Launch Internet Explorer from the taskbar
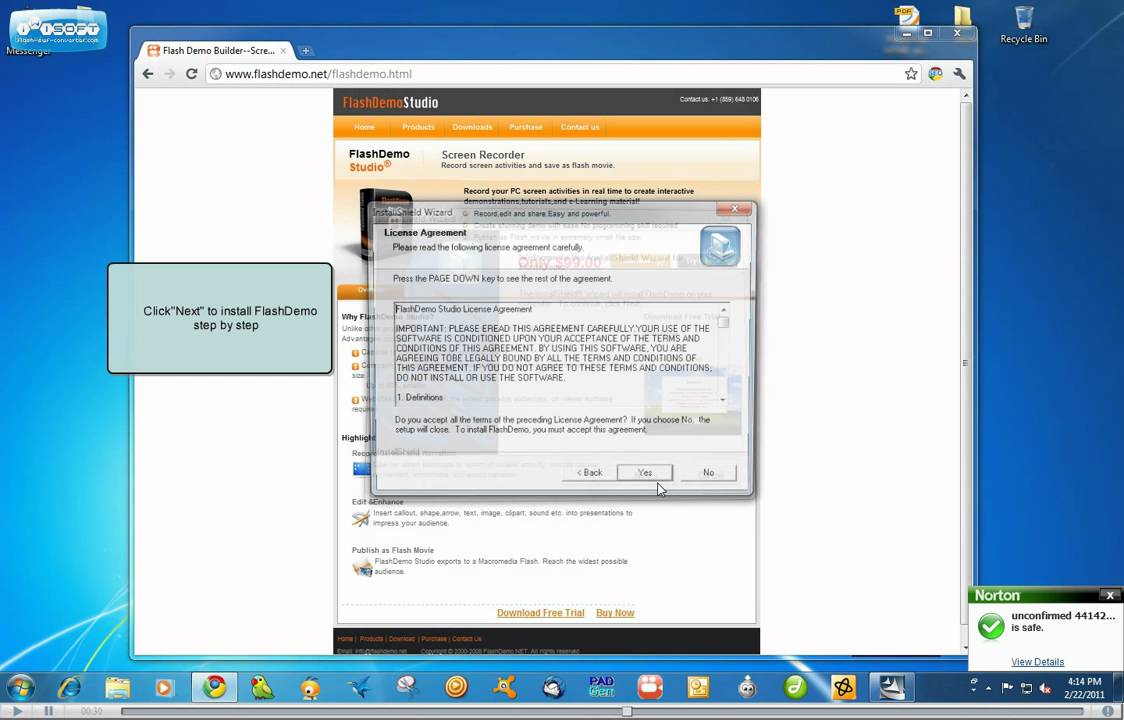1124x720 pixels. click(69, 688)
